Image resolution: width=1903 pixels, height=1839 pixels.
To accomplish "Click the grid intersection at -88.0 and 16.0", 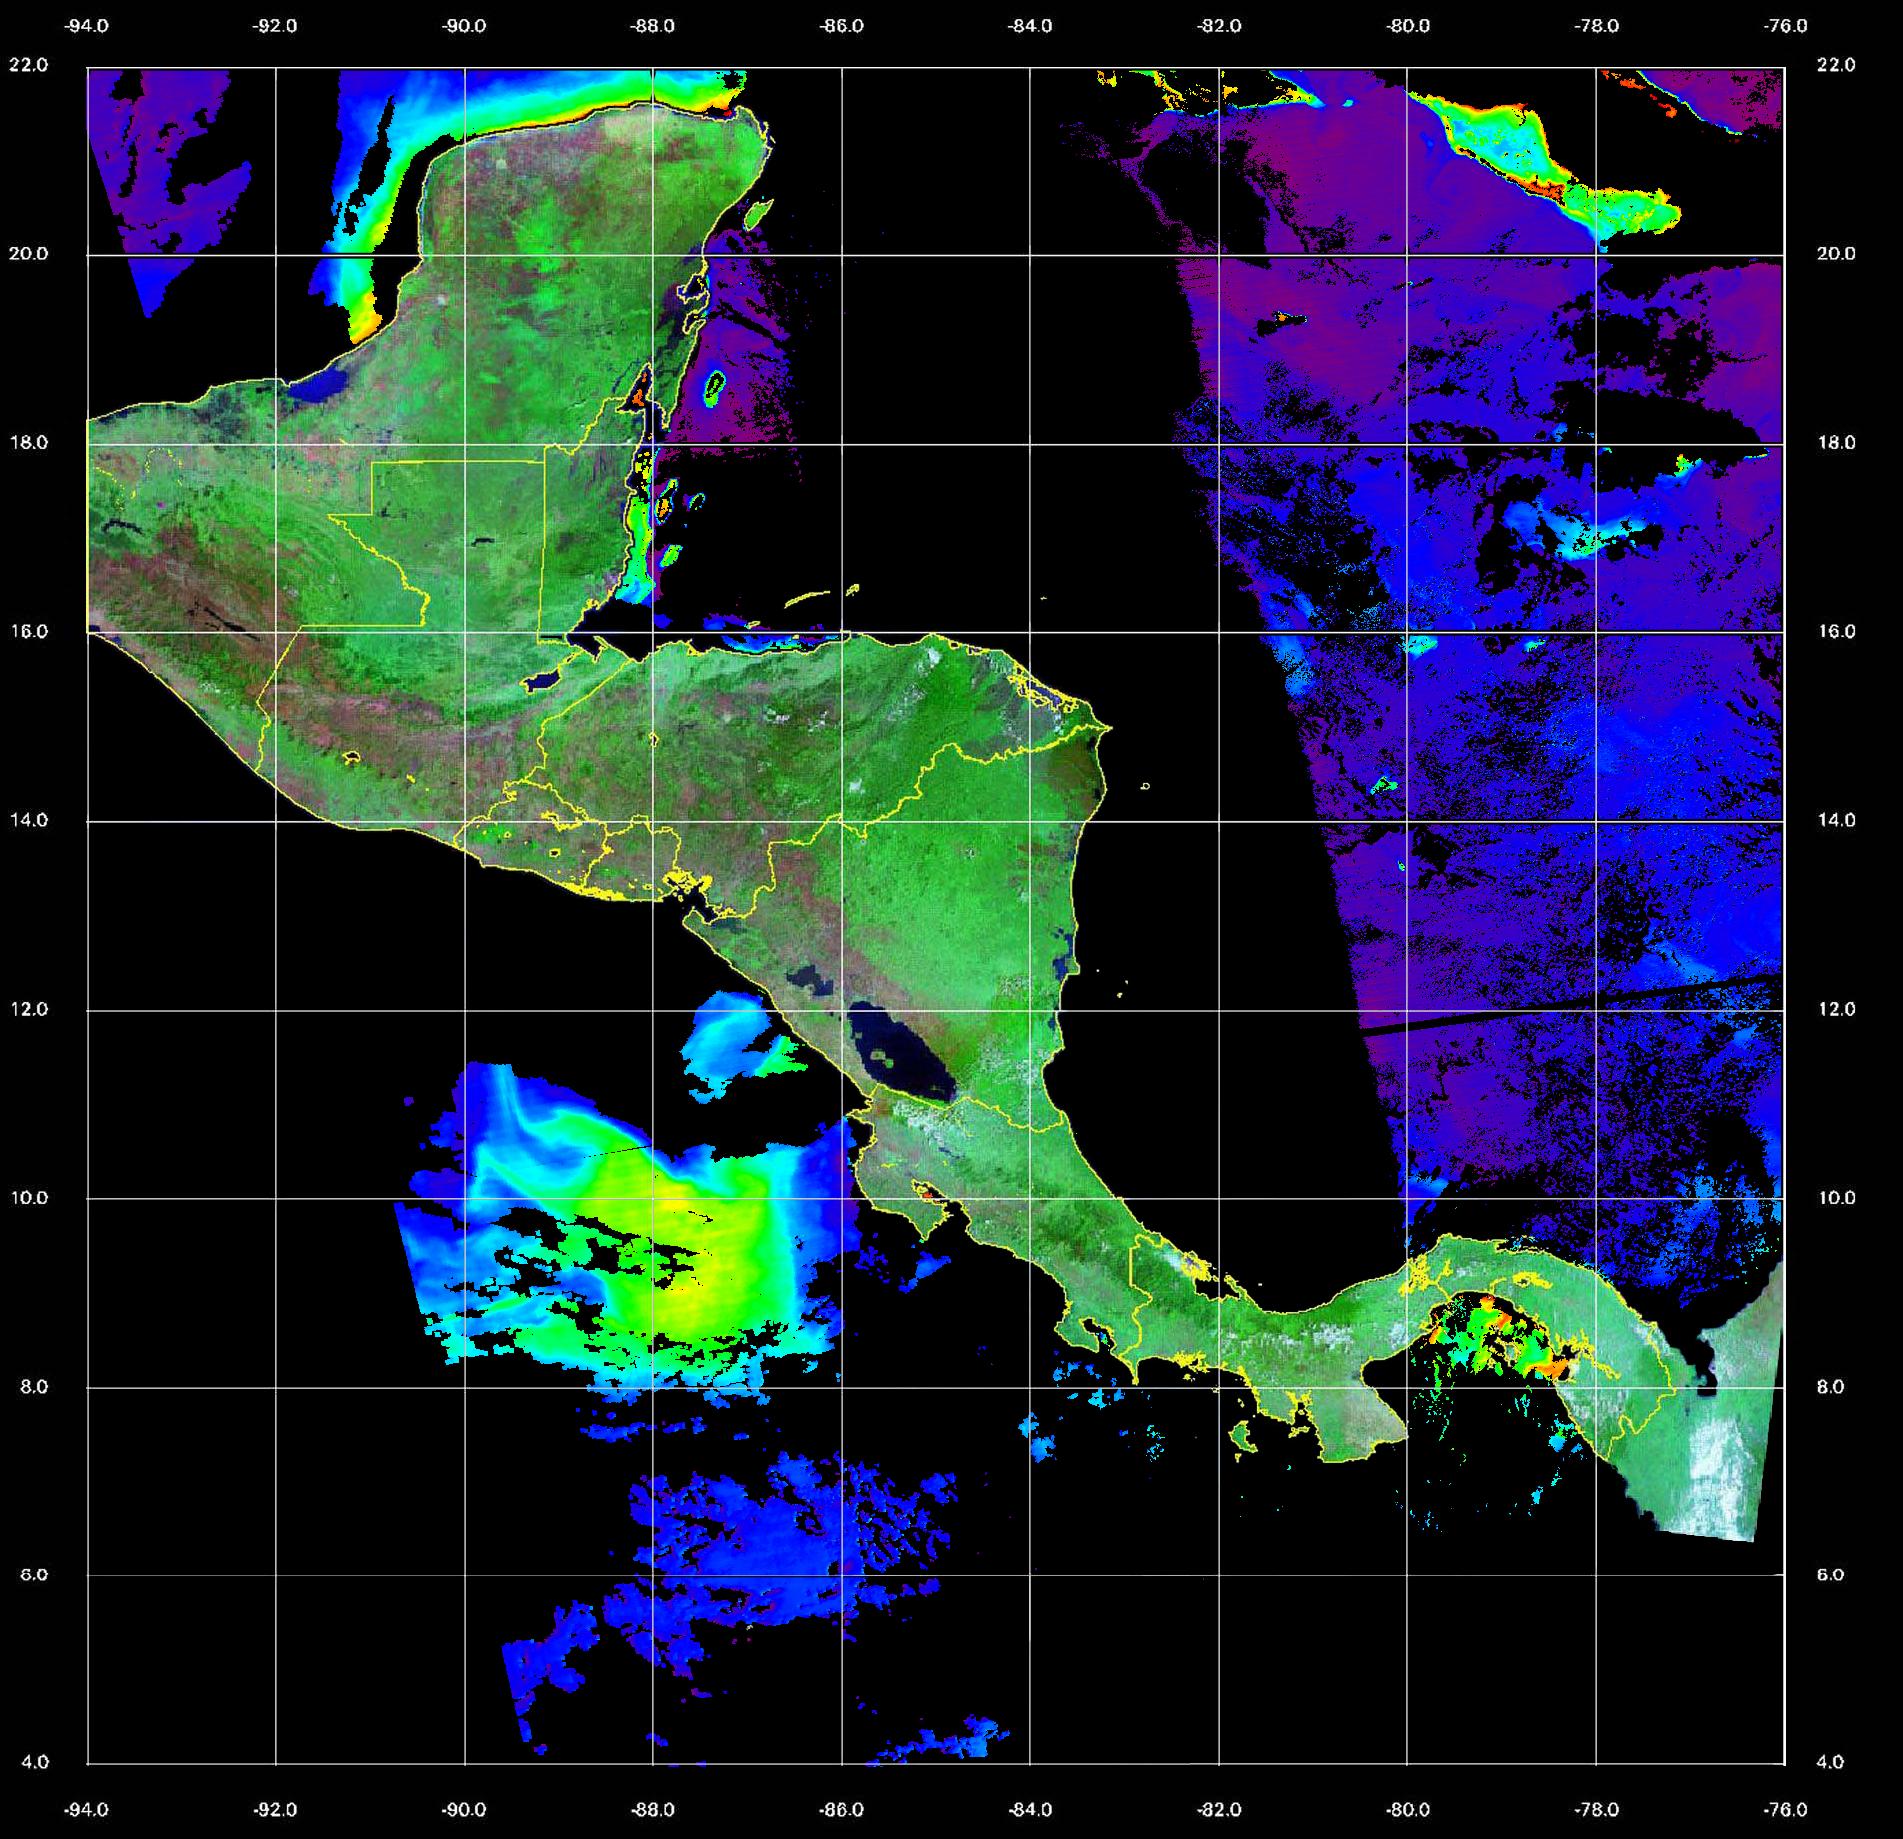I will (653, 632).
